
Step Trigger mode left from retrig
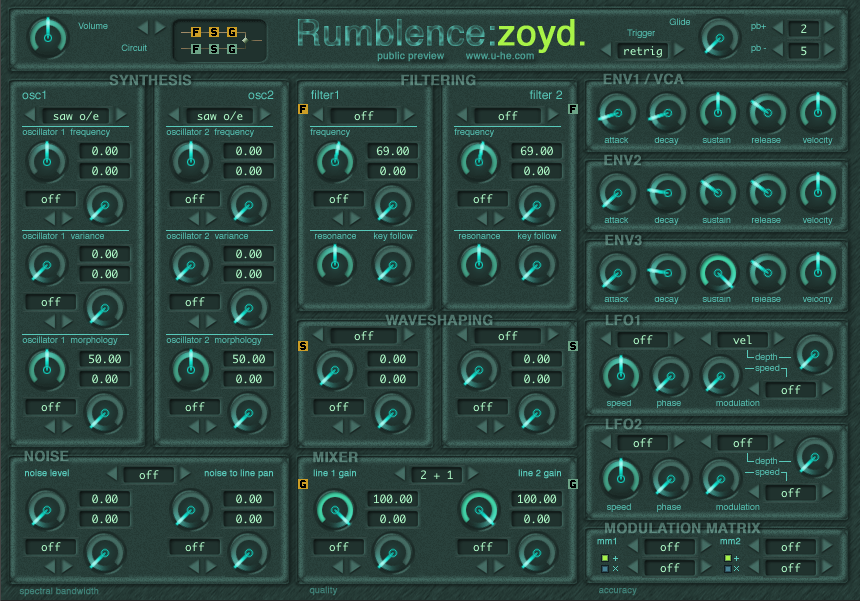[607, 50]
